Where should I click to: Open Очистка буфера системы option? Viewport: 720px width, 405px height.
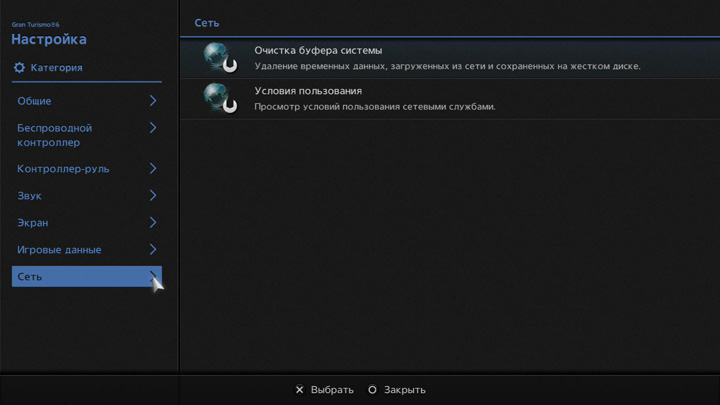pos(318,50)
